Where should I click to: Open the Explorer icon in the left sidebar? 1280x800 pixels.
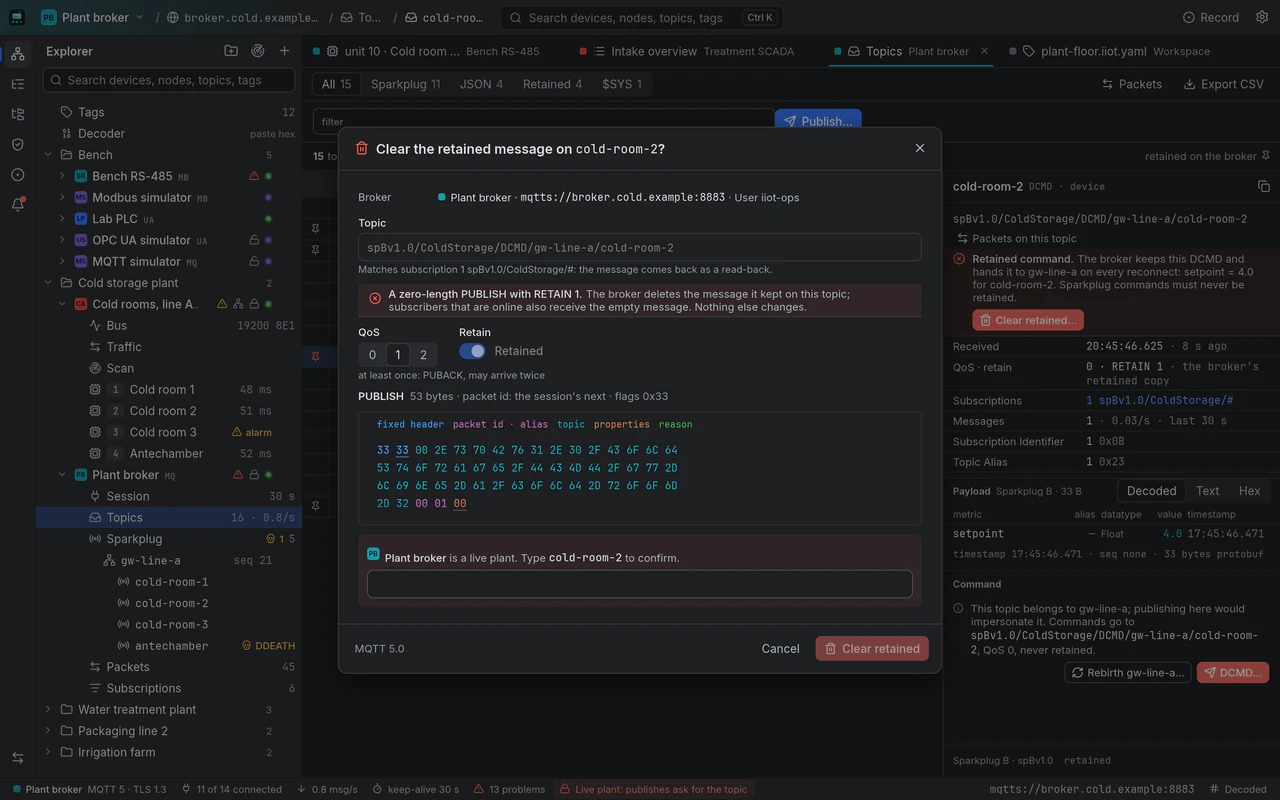[17, 54]
